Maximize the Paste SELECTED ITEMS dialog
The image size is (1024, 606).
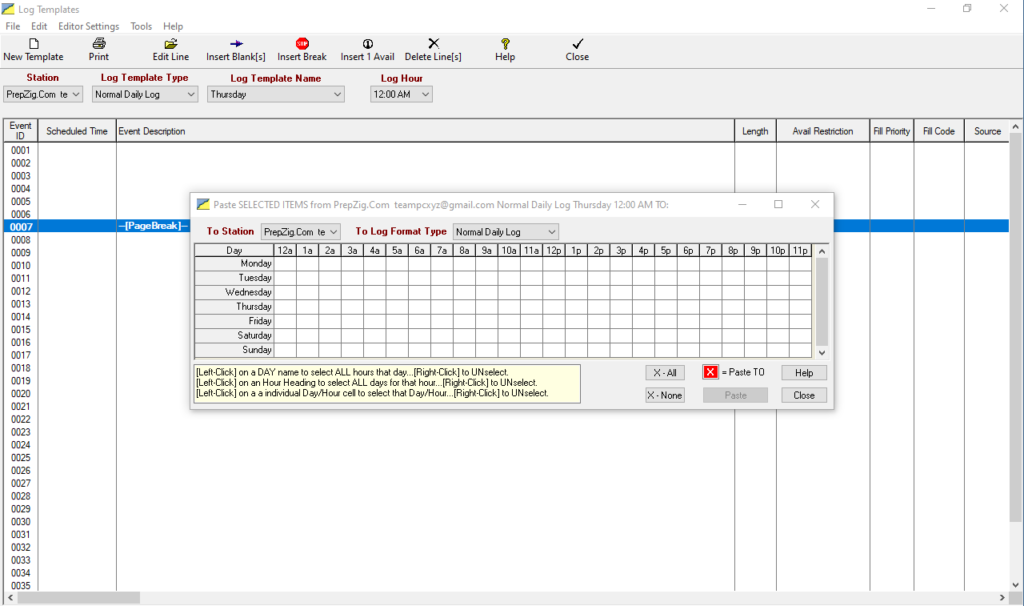coord(778,204)
